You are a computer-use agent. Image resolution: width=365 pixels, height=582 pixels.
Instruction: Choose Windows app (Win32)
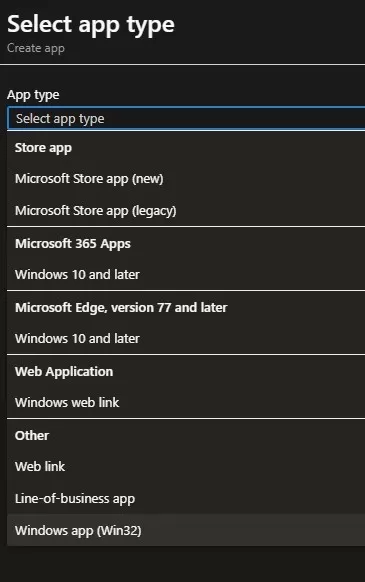point(186,530)
